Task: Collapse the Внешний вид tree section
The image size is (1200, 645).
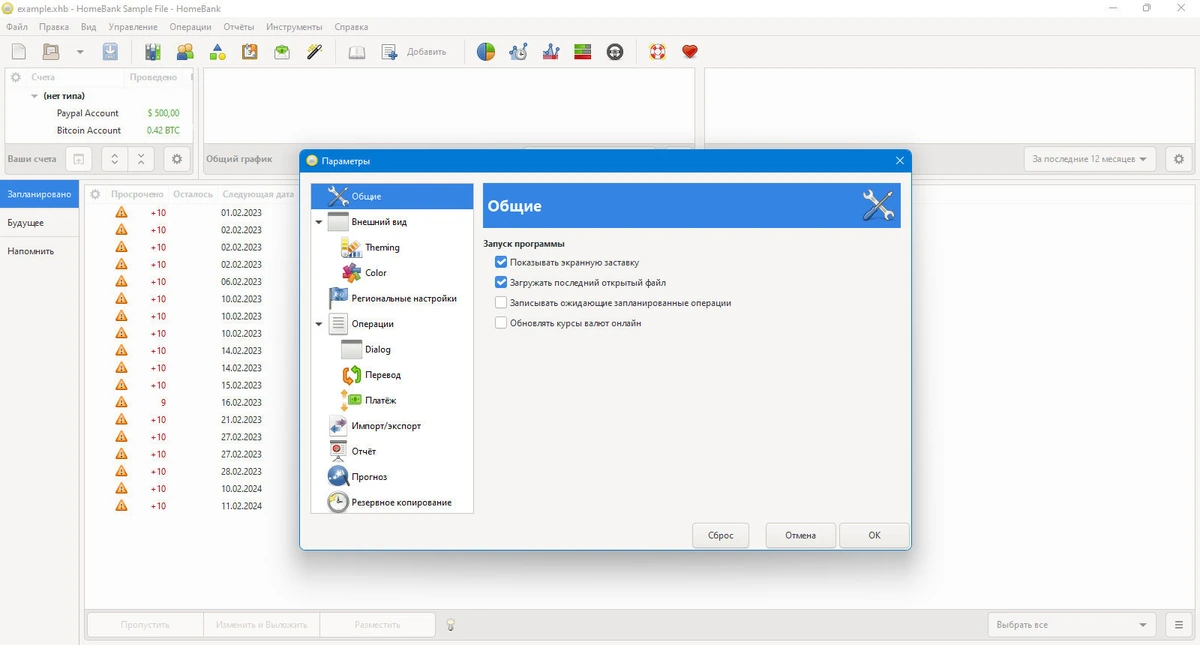Action: tap(319, 222)
